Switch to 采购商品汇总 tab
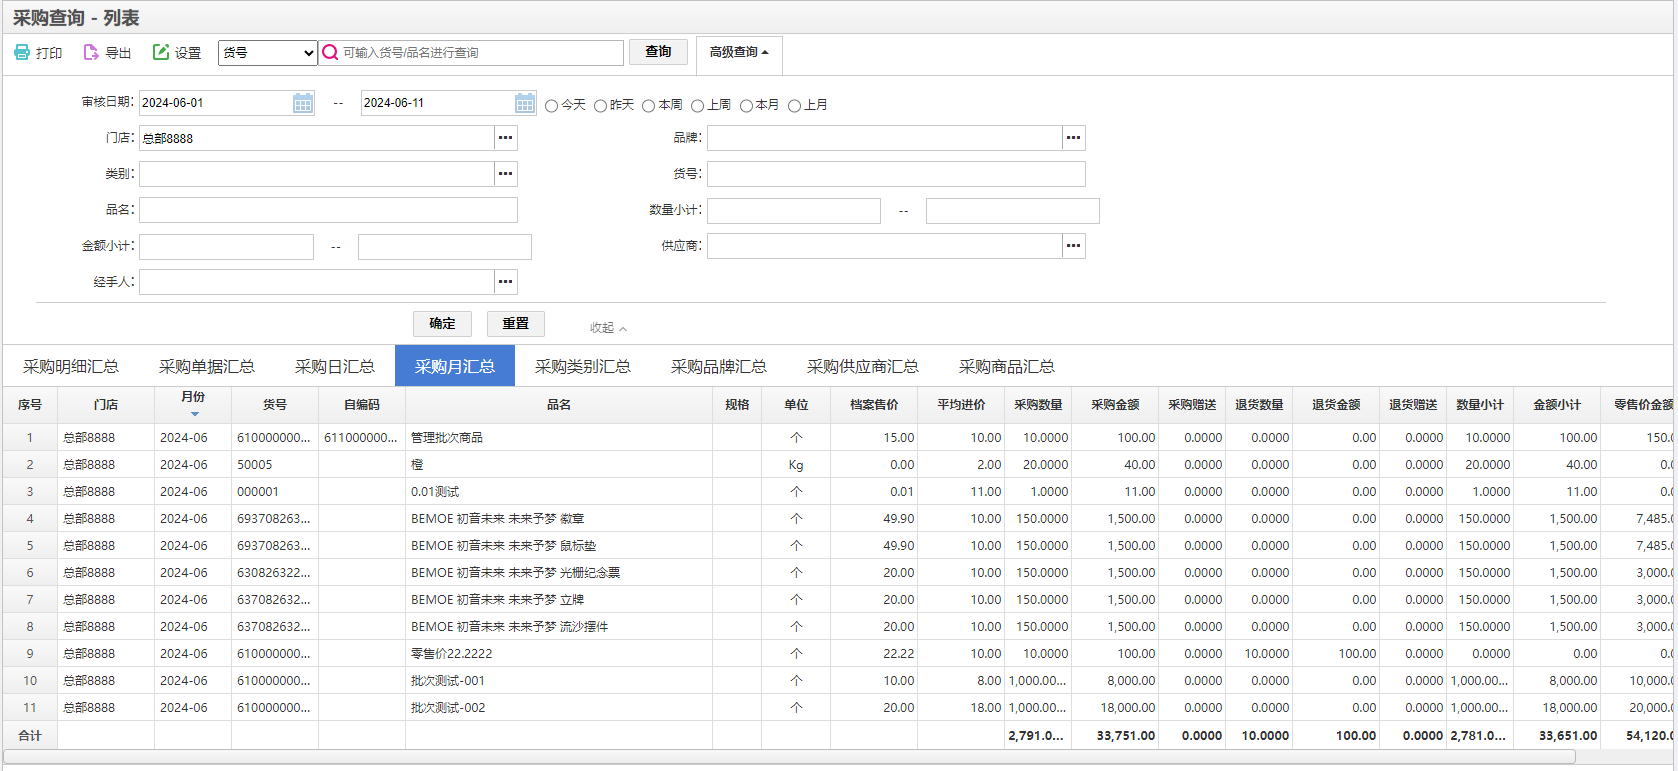This screenshot has height=771, width=1678. pos(1007,366)
